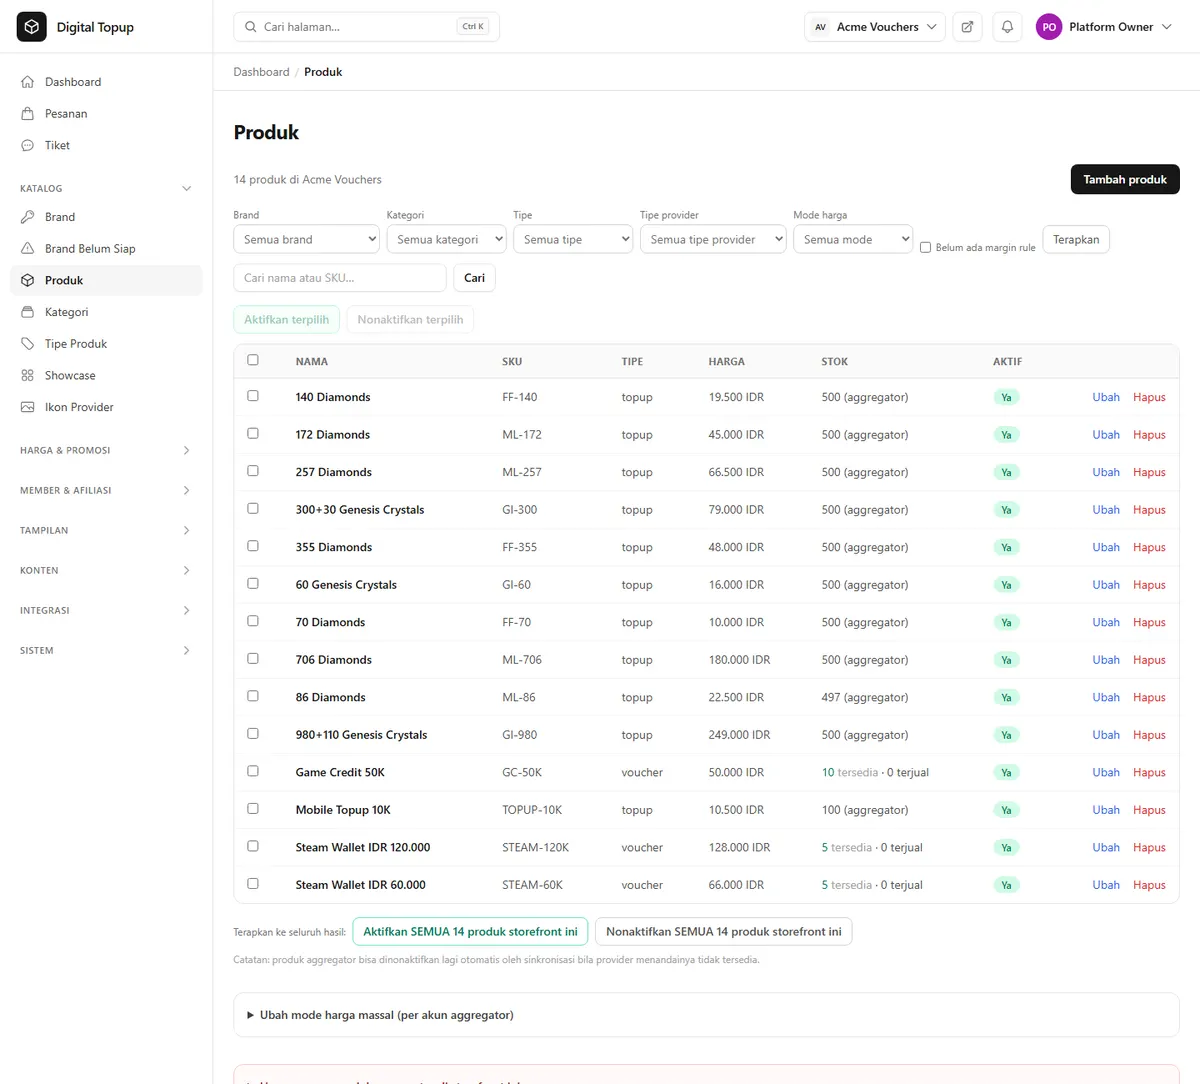Open Dashboard via its home icon
This screenshot has height=1084, width=1200.
28,82
